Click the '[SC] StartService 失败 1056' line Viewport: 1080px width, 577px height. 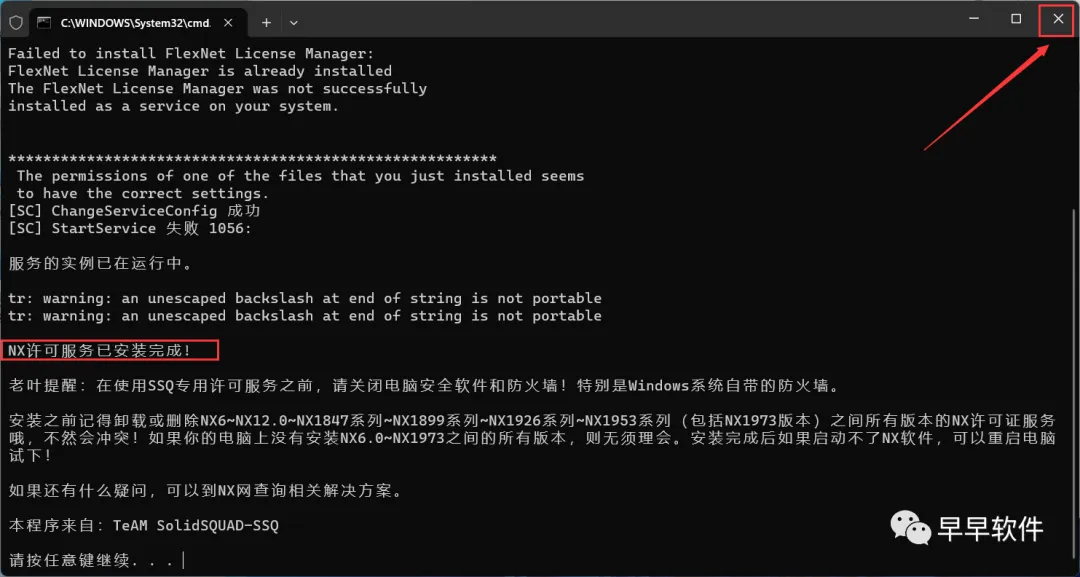coord(130,229)
